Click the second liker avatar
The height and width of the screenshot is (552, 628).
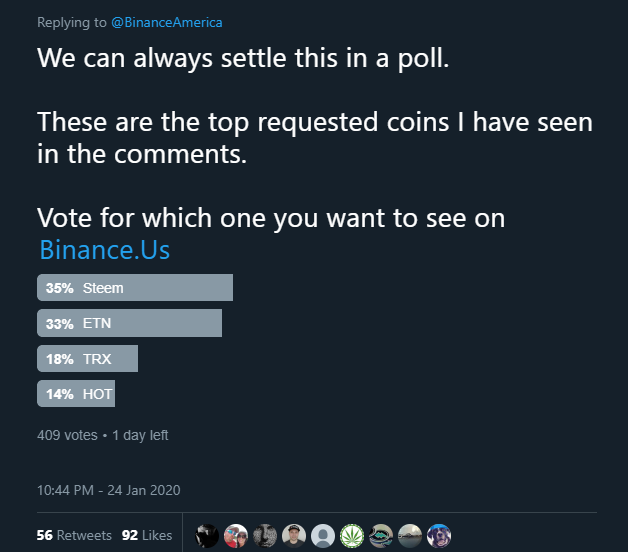coord(236,535)
